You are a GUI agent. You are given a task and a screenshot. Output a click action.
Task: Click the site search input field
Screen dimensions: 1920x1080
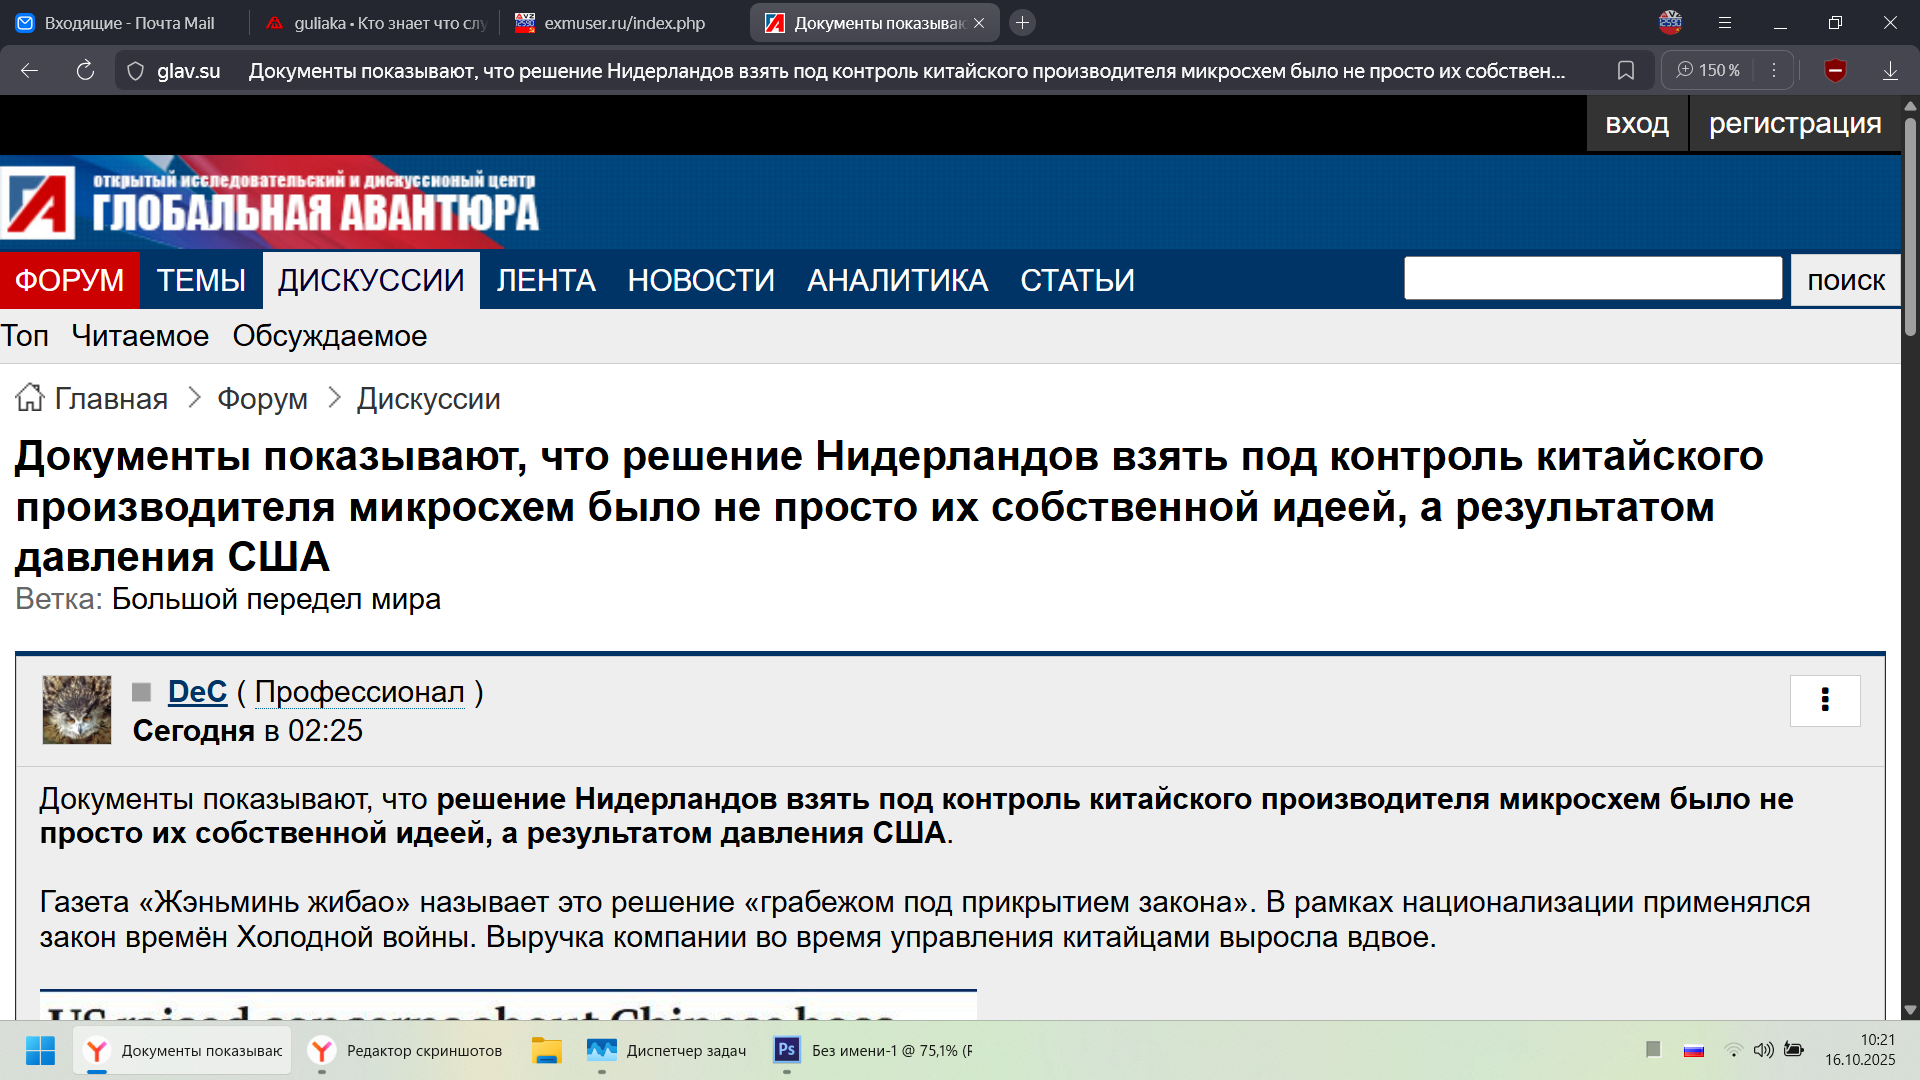[1592, 279]
